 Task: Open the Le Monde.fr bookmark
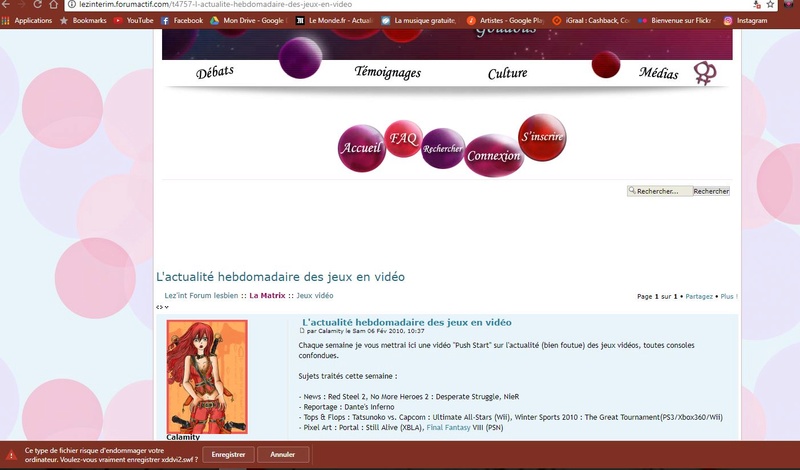tap(335, 20)
